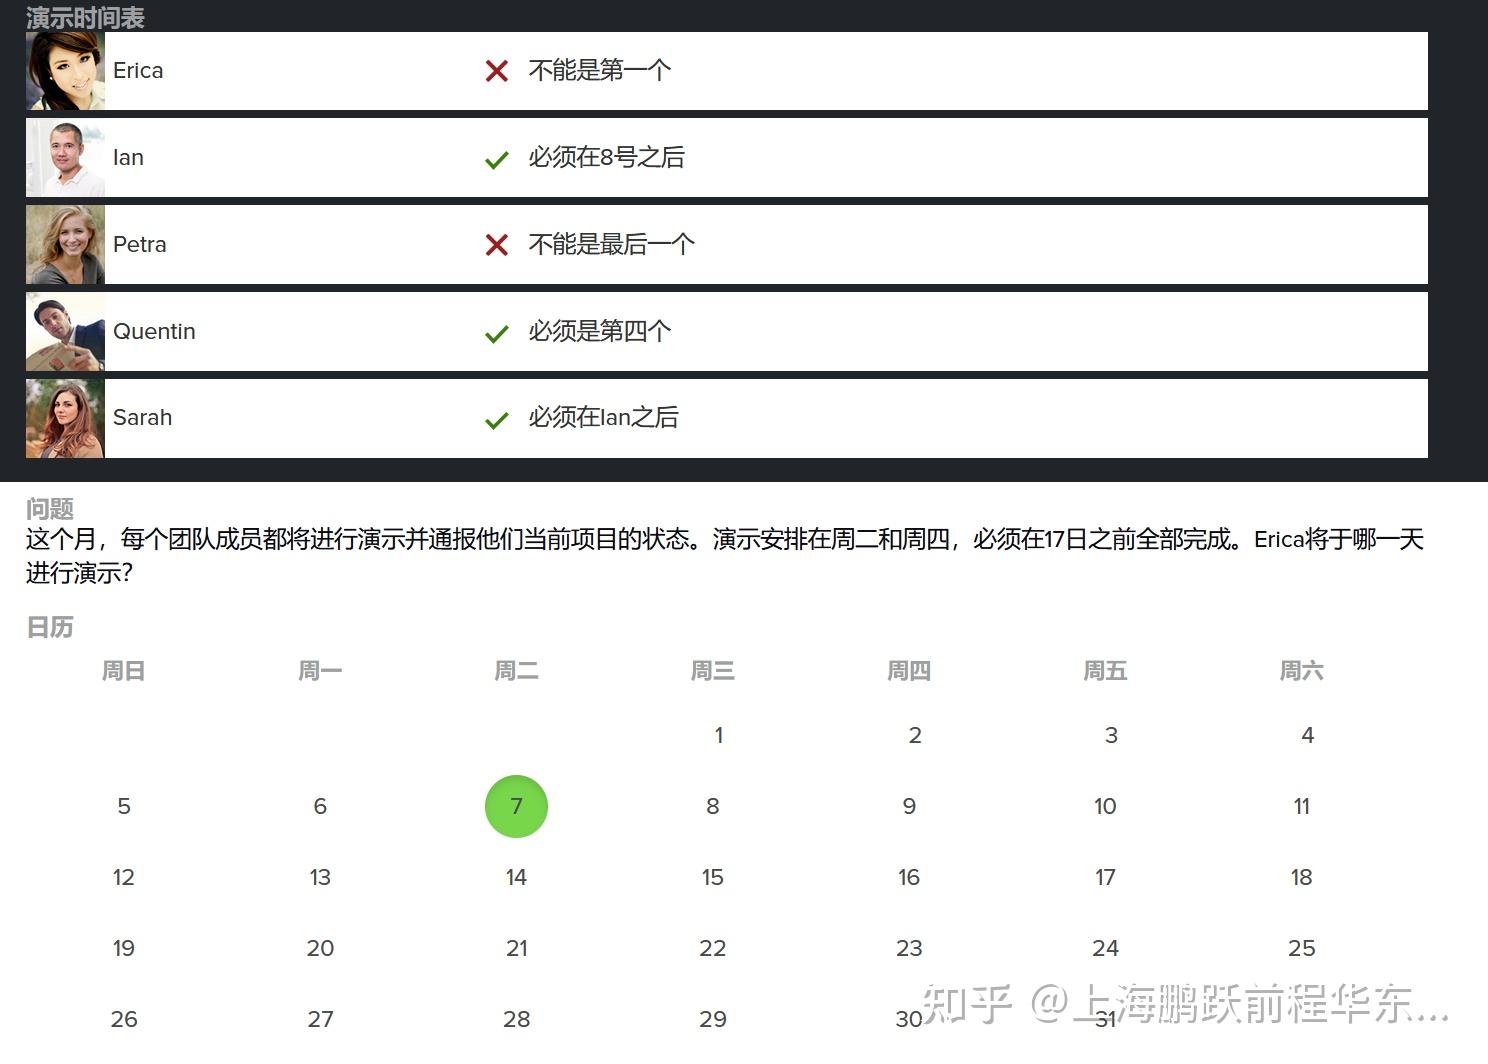Viewport: 1488px width, 1064px height.
Task: Click Ian's name label in his row
Action: click(128, 157)
